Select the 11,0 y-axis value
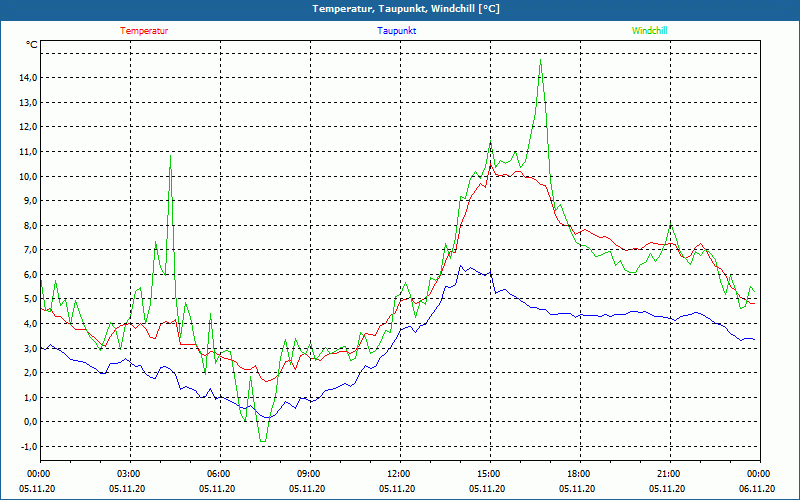The height and width of the screenshot is (500, 800). (x=29, y=152)
